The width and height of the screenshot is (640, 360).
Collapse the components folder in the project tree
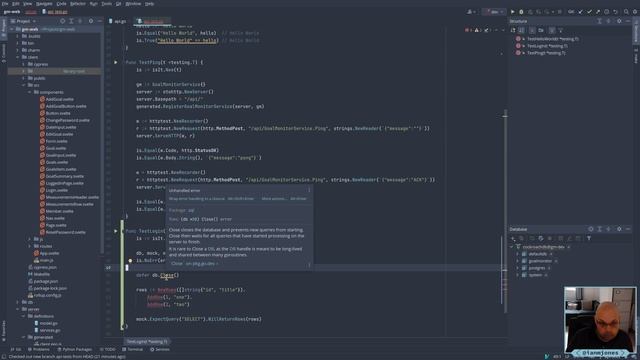[30, 92]
